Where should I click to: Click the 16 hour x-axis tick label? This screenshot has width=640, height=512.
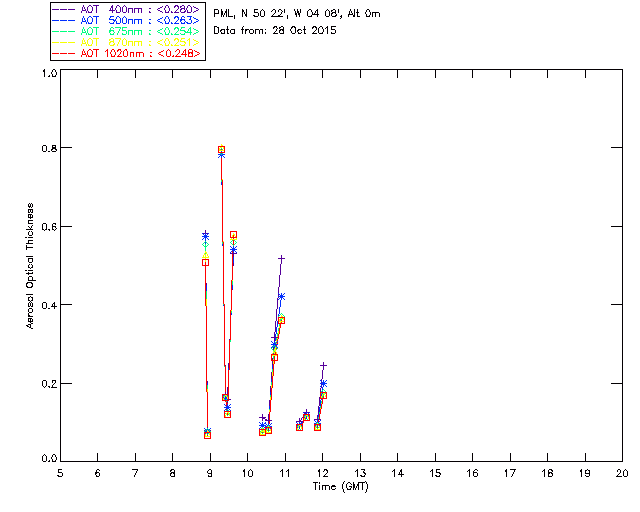pos(473,473)
